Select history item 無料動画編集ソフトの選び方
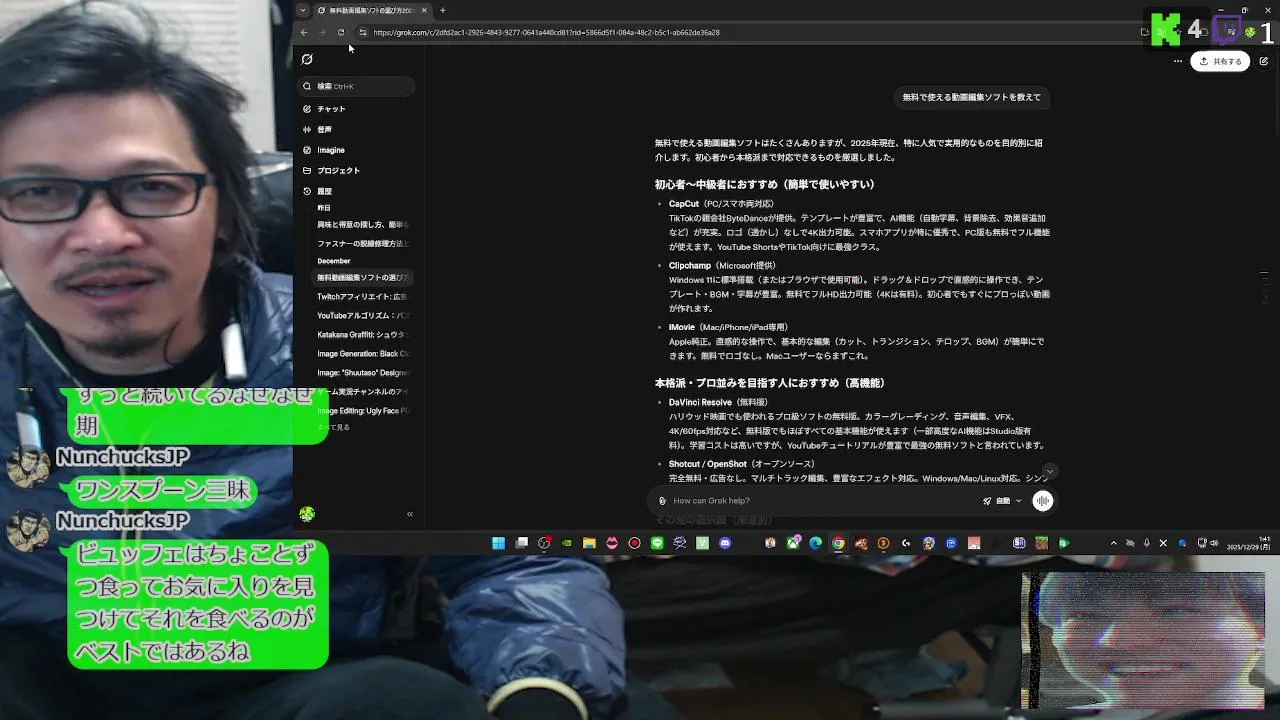The width and height of the screenshot is (1280, 720). click(x=363, y=277)
